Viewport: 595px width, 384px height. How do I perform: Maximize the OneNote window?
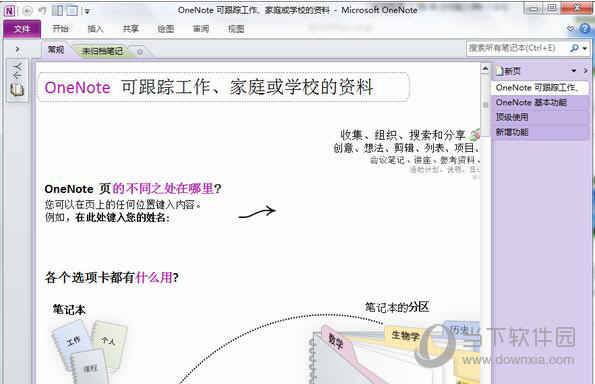pyautogui.click(x=552, y=8)
